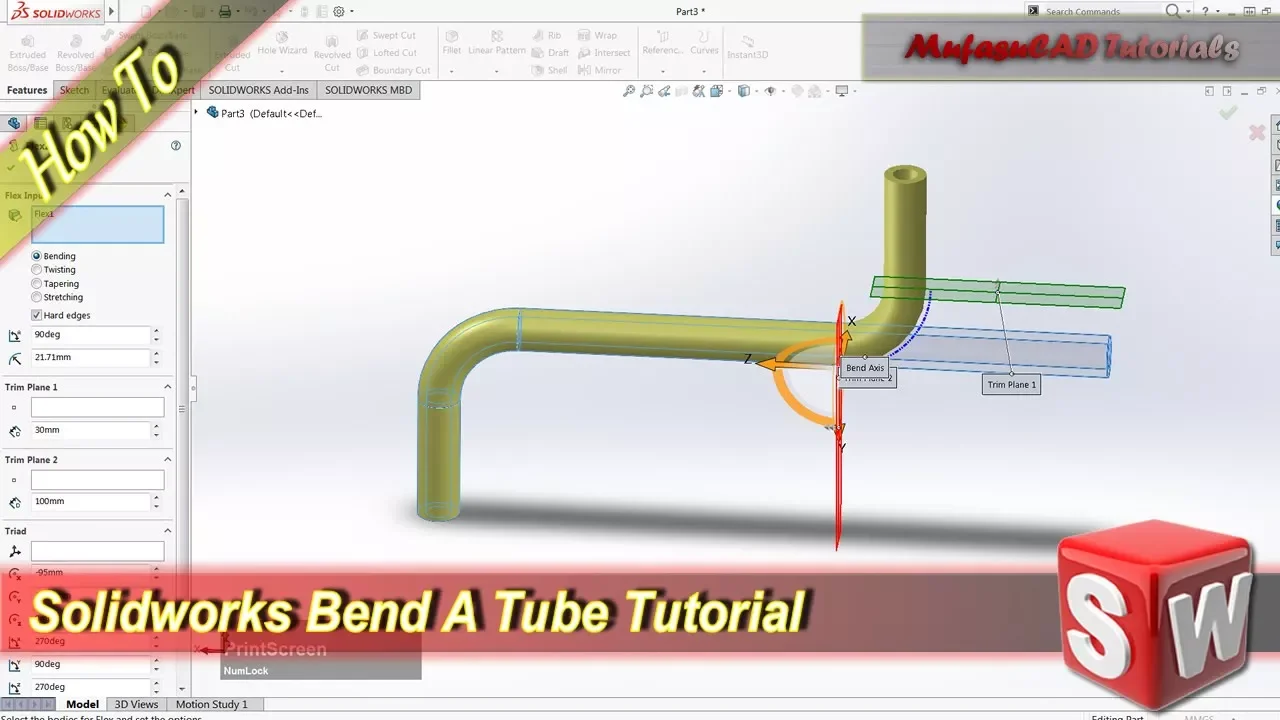Image resolution: width=1280 pixels, height=720 pixels.
Task: Select the Boundary Cut tool
Action: (x=393, y=71)
